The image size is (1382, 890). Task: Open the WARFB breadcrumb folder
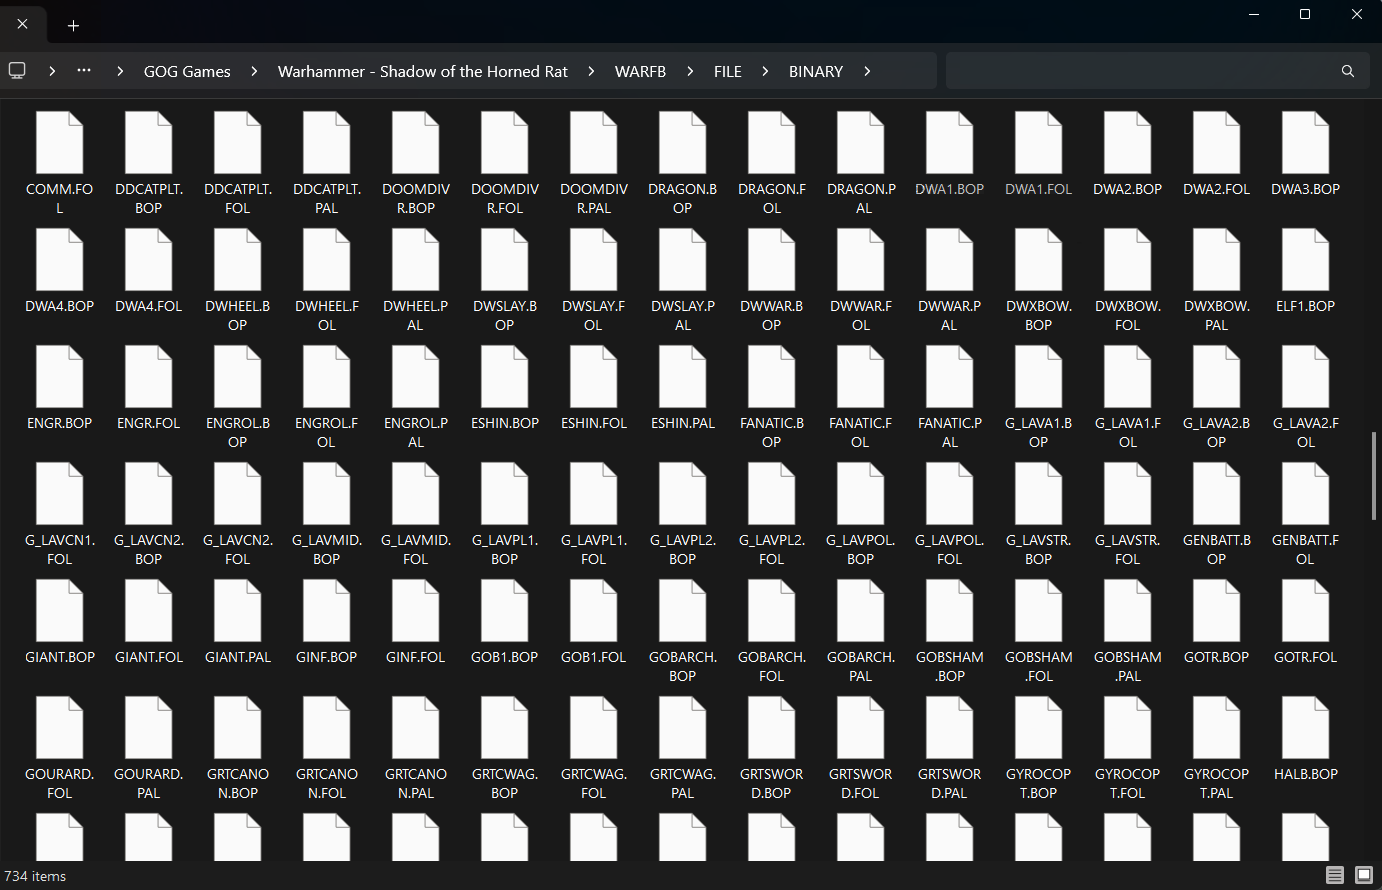(640, 71)
